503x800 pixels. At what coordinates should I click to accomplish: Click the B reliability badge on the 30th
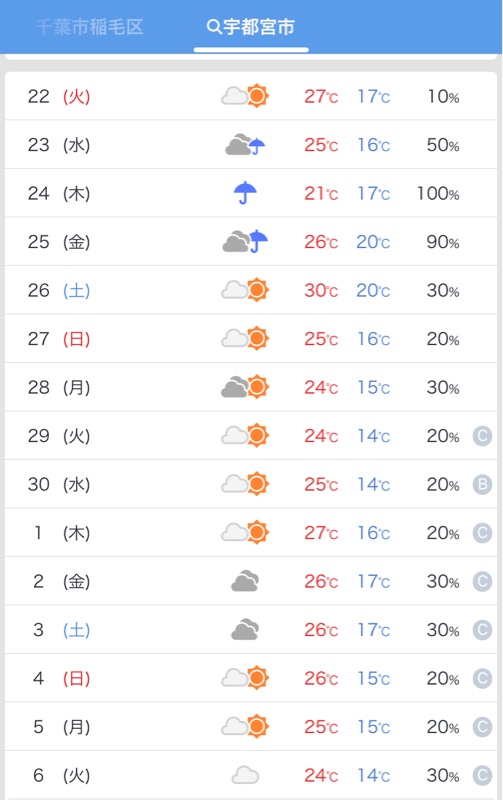pos(482,484)
